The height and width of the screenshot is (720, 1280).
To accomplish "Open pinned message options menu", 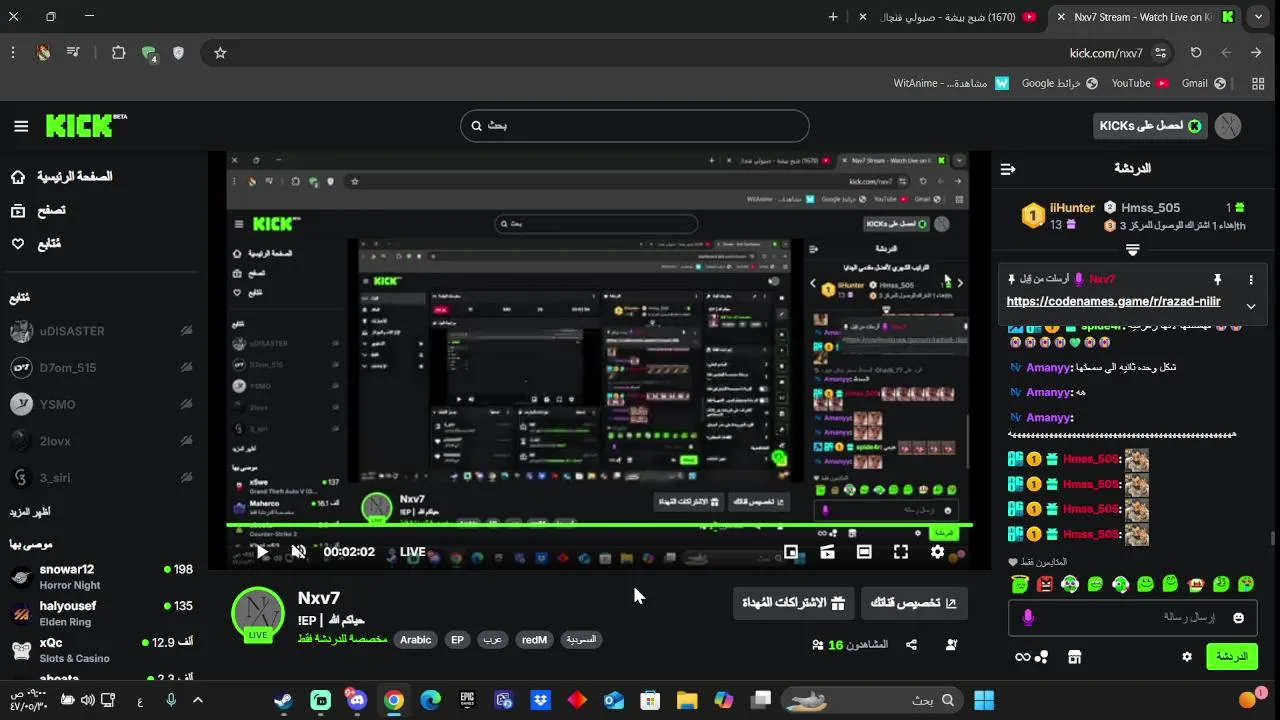I will tap(1250, 280).
